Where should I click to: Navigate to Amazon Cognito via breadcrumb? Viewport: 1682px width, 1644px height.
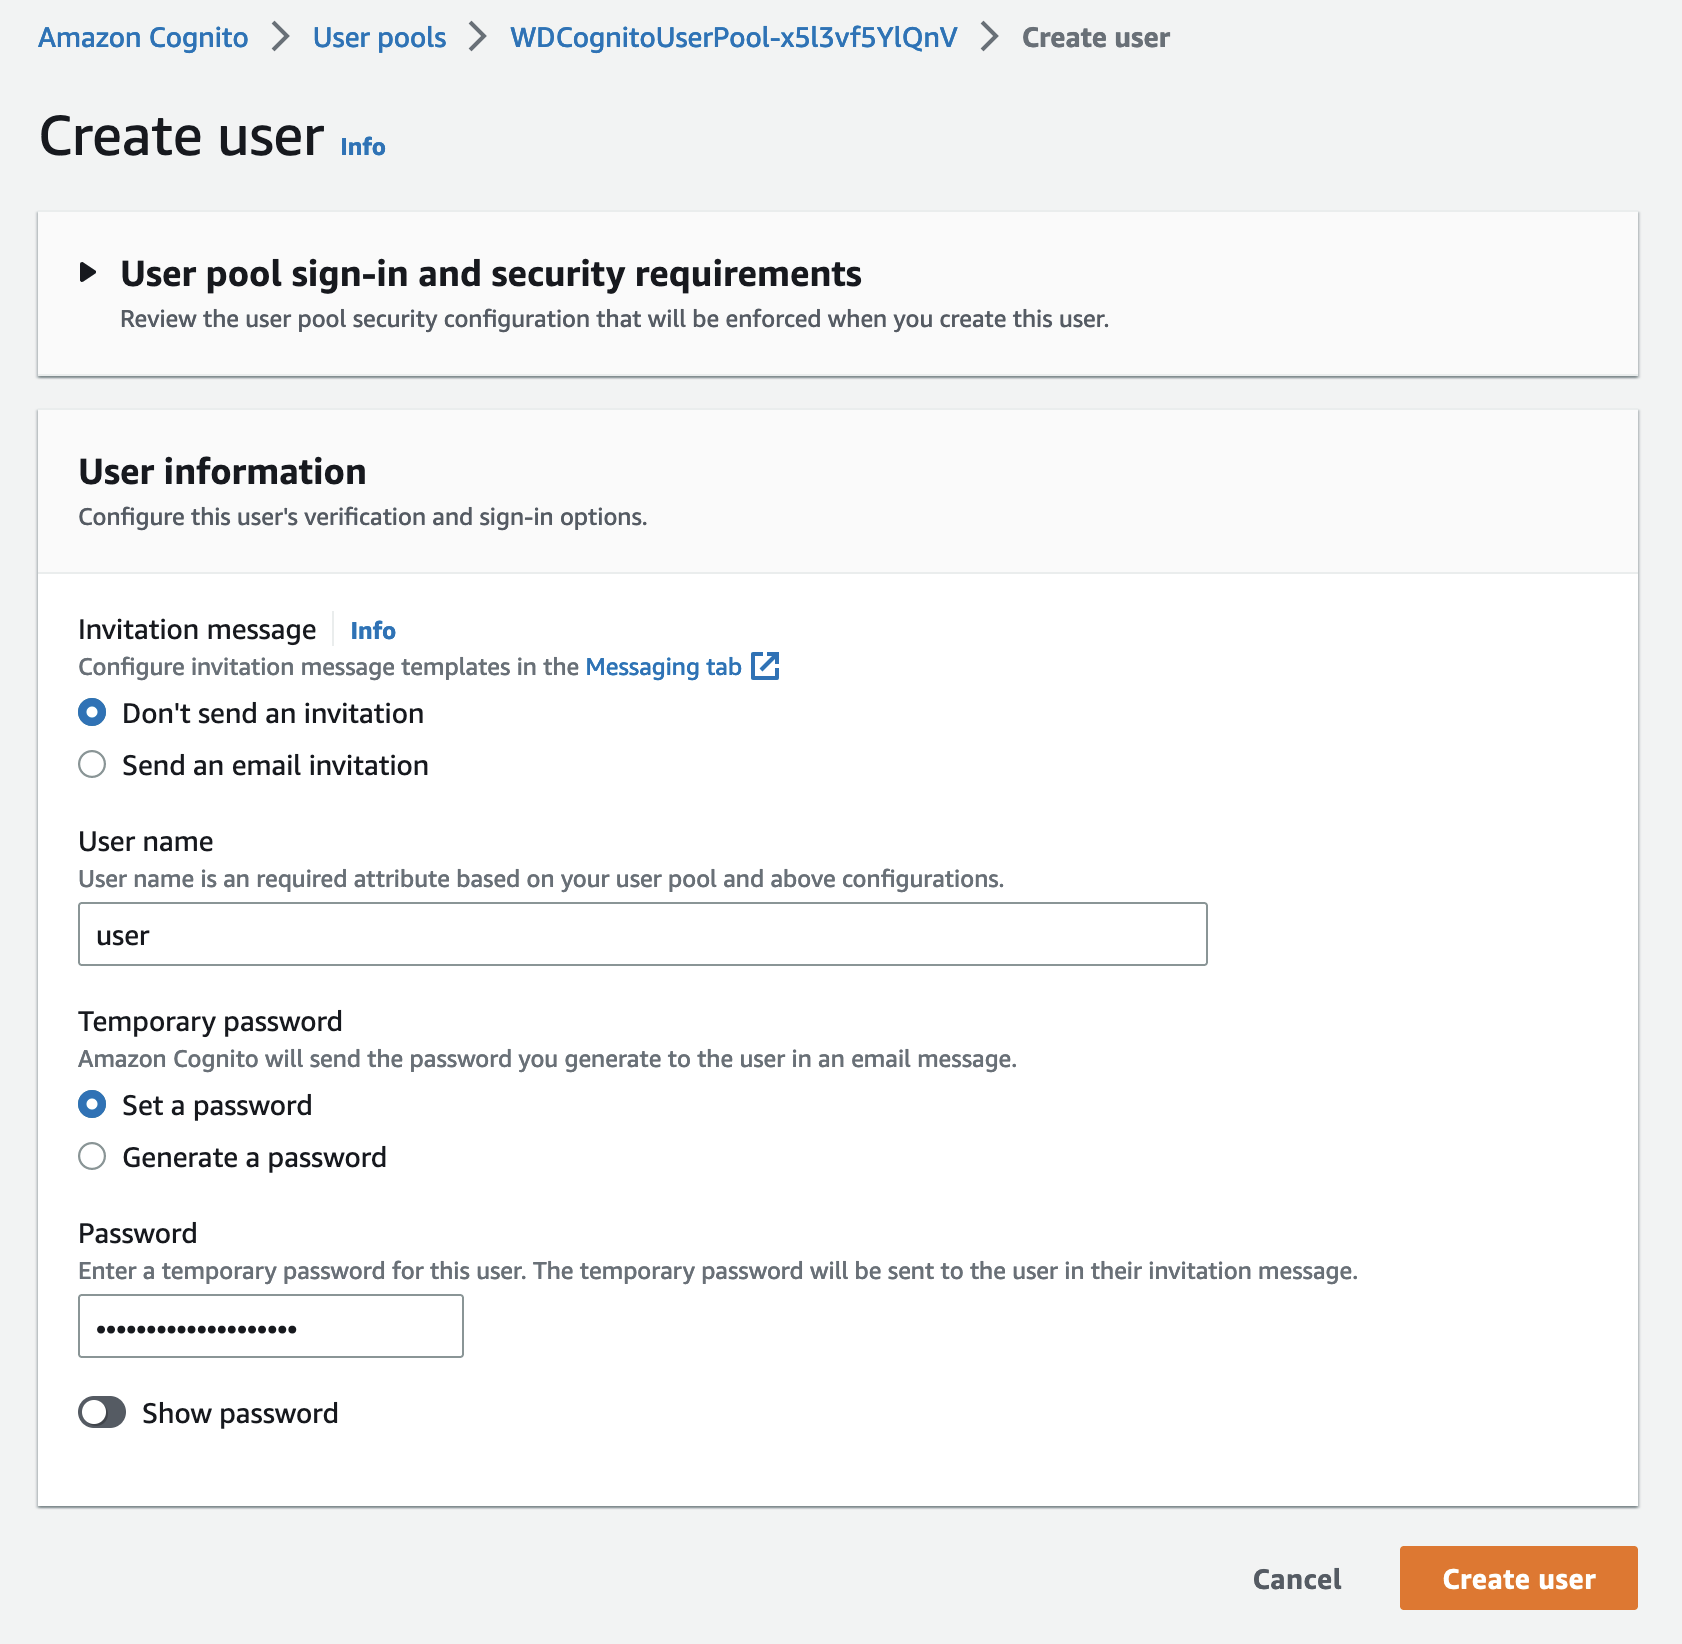coord(143,37)
